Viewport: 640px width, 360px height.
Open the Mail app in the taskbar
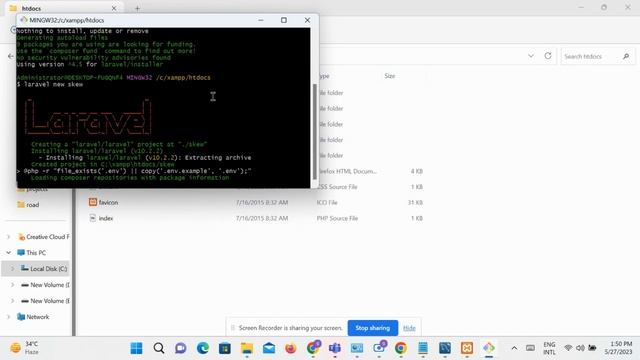[x=269, y=348]
